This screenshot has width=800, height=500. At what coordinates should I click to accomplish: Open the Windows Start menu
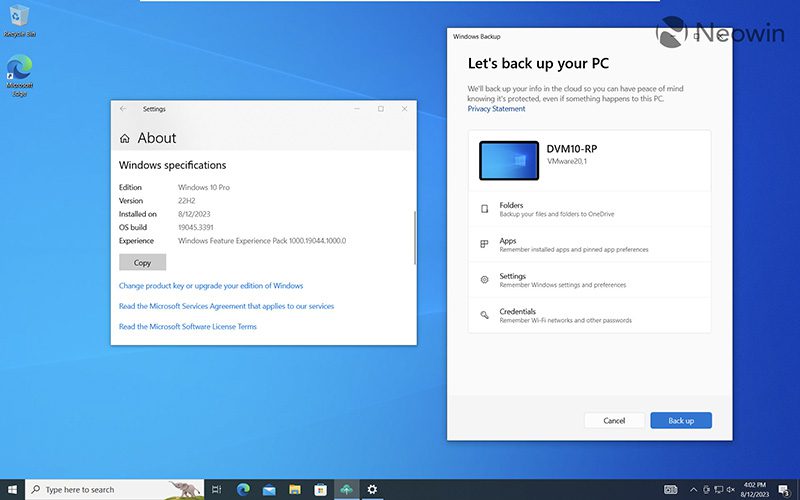[12, 490]
